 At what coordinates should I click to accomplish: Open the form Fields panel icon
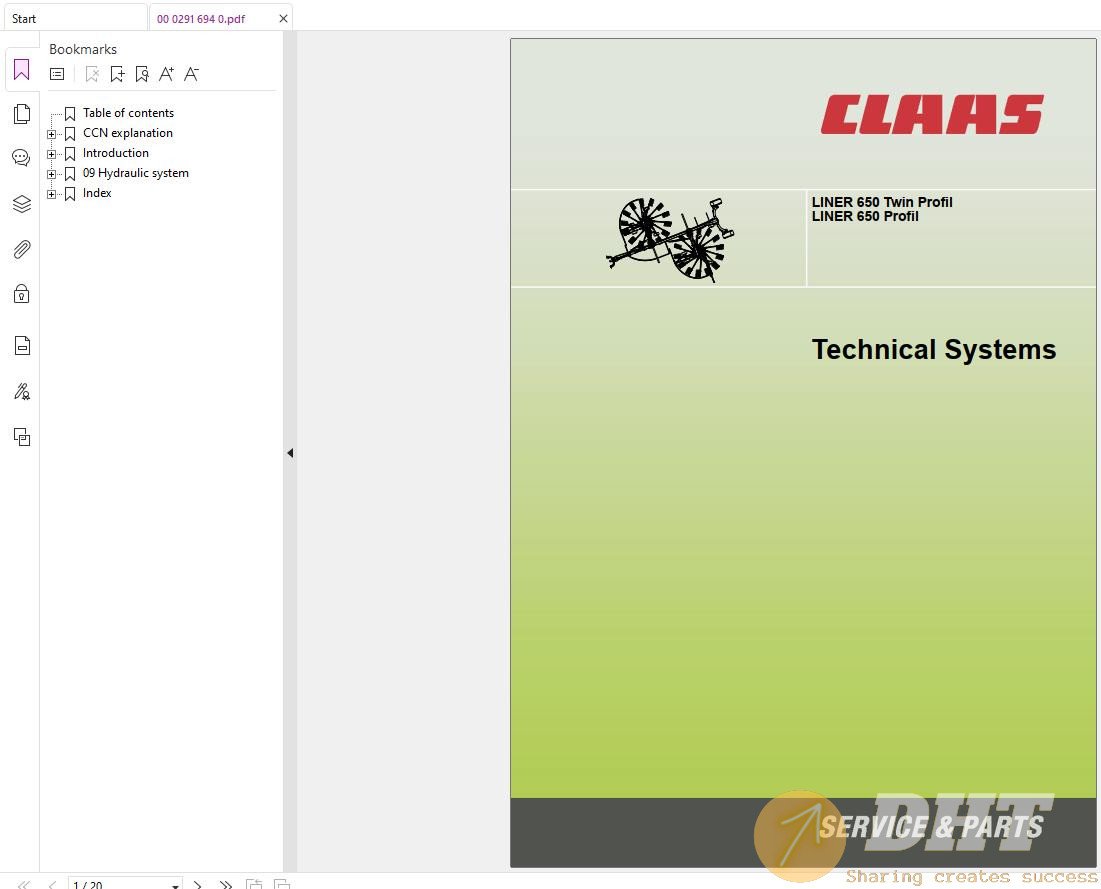coord(22,345)
